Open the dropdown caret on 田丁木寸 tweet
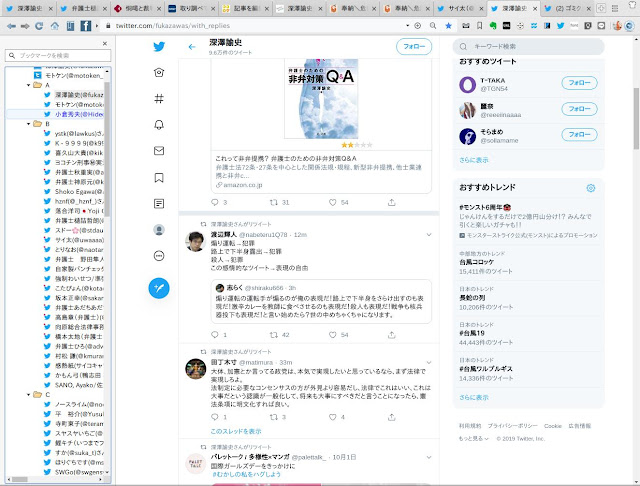Screen dimensions: 640x486 point(429,362)
